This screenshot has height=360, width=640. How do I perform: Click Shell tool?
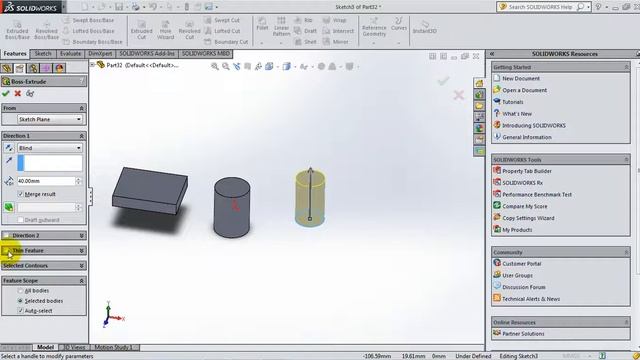[305, 42]
